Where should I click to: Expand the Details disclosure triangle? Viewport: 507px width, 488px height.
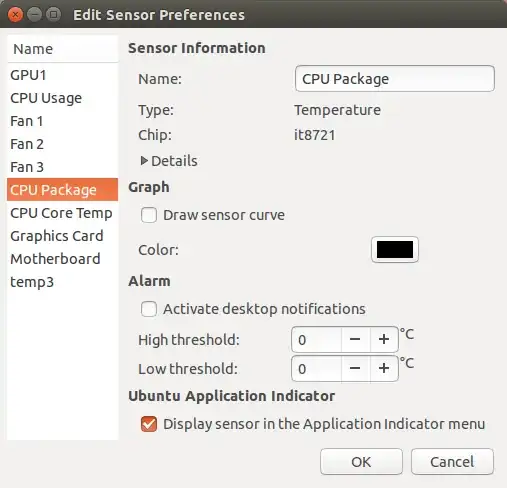[x=144, y=161]
